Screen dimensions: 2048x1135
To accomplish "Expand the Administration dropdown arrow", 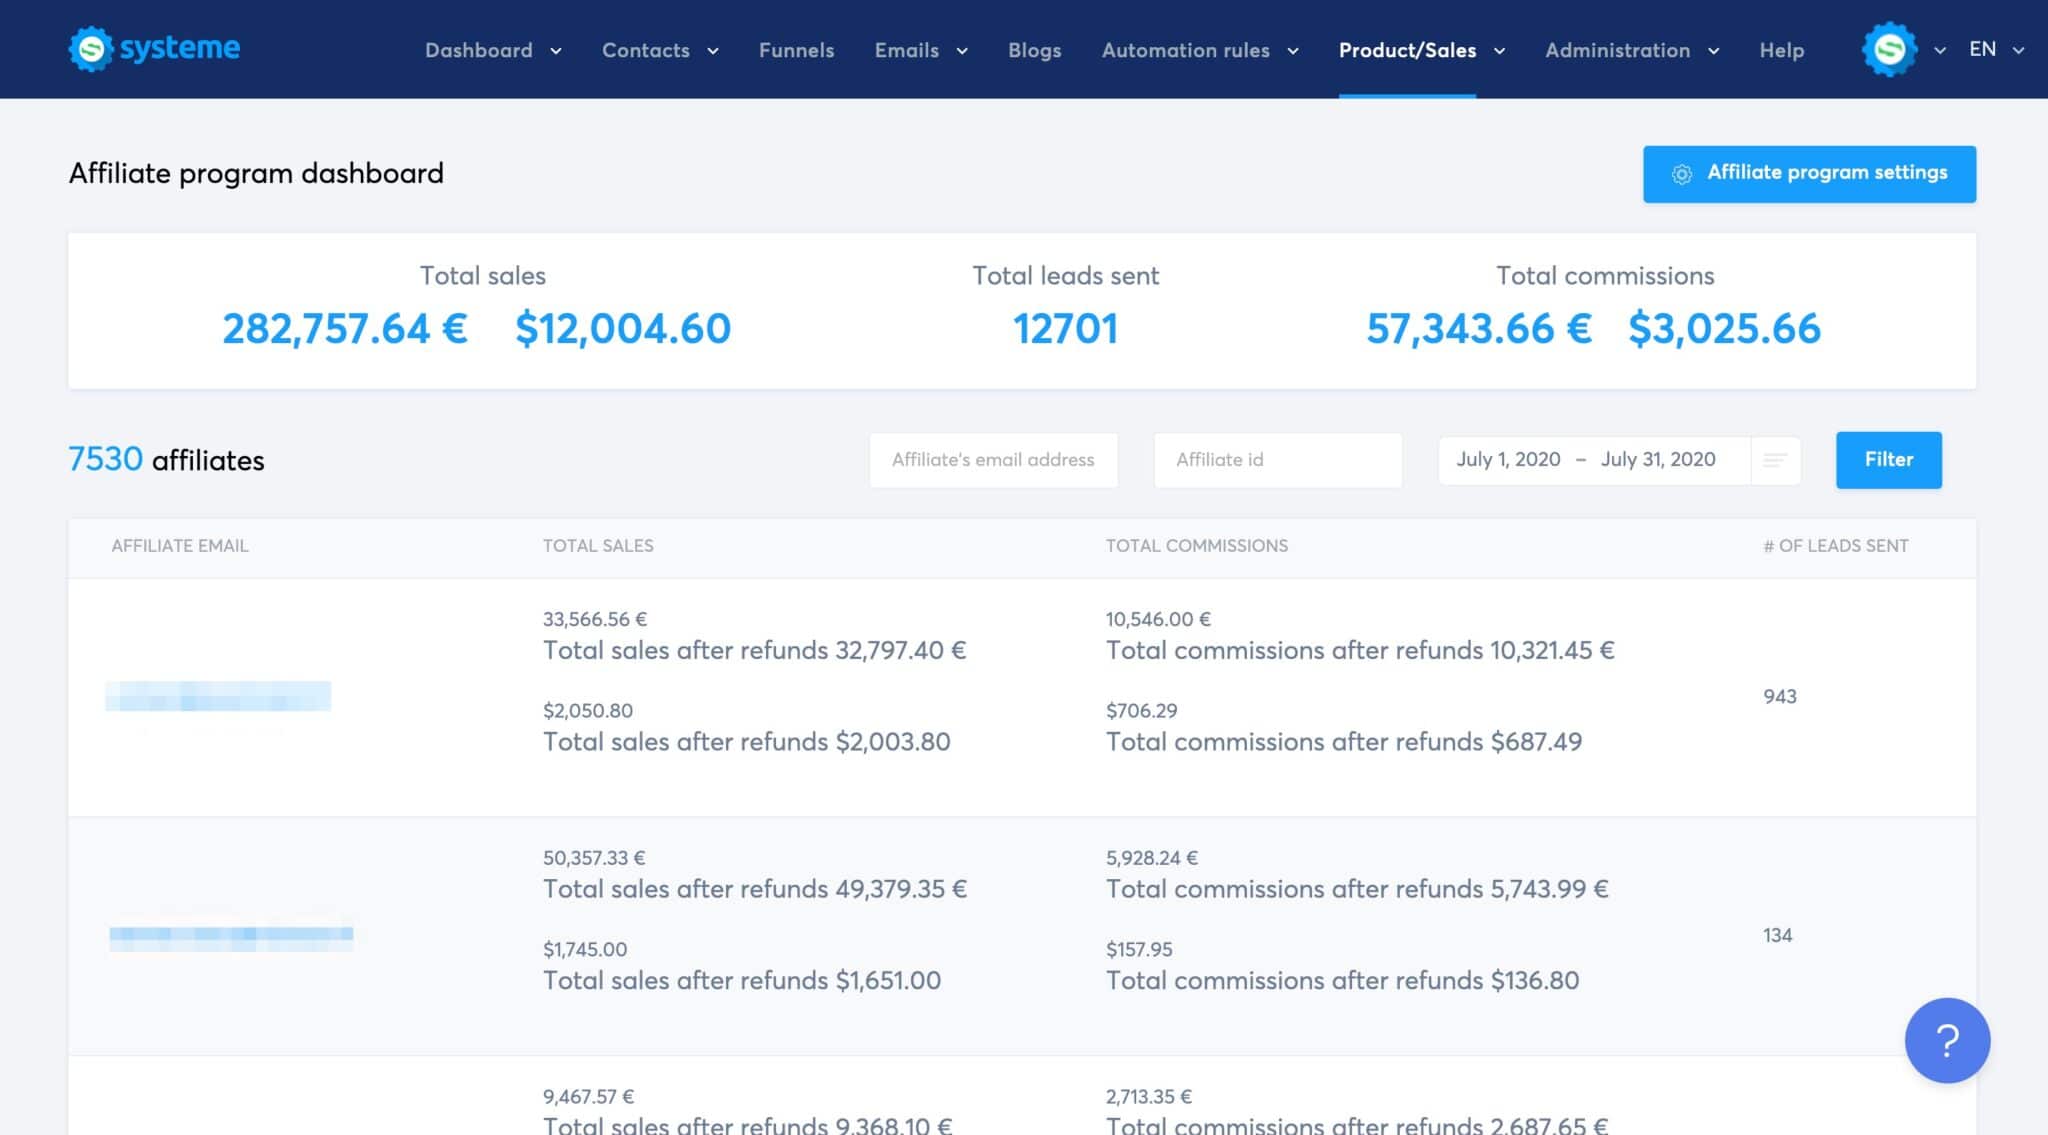I will pos(1713,51).
